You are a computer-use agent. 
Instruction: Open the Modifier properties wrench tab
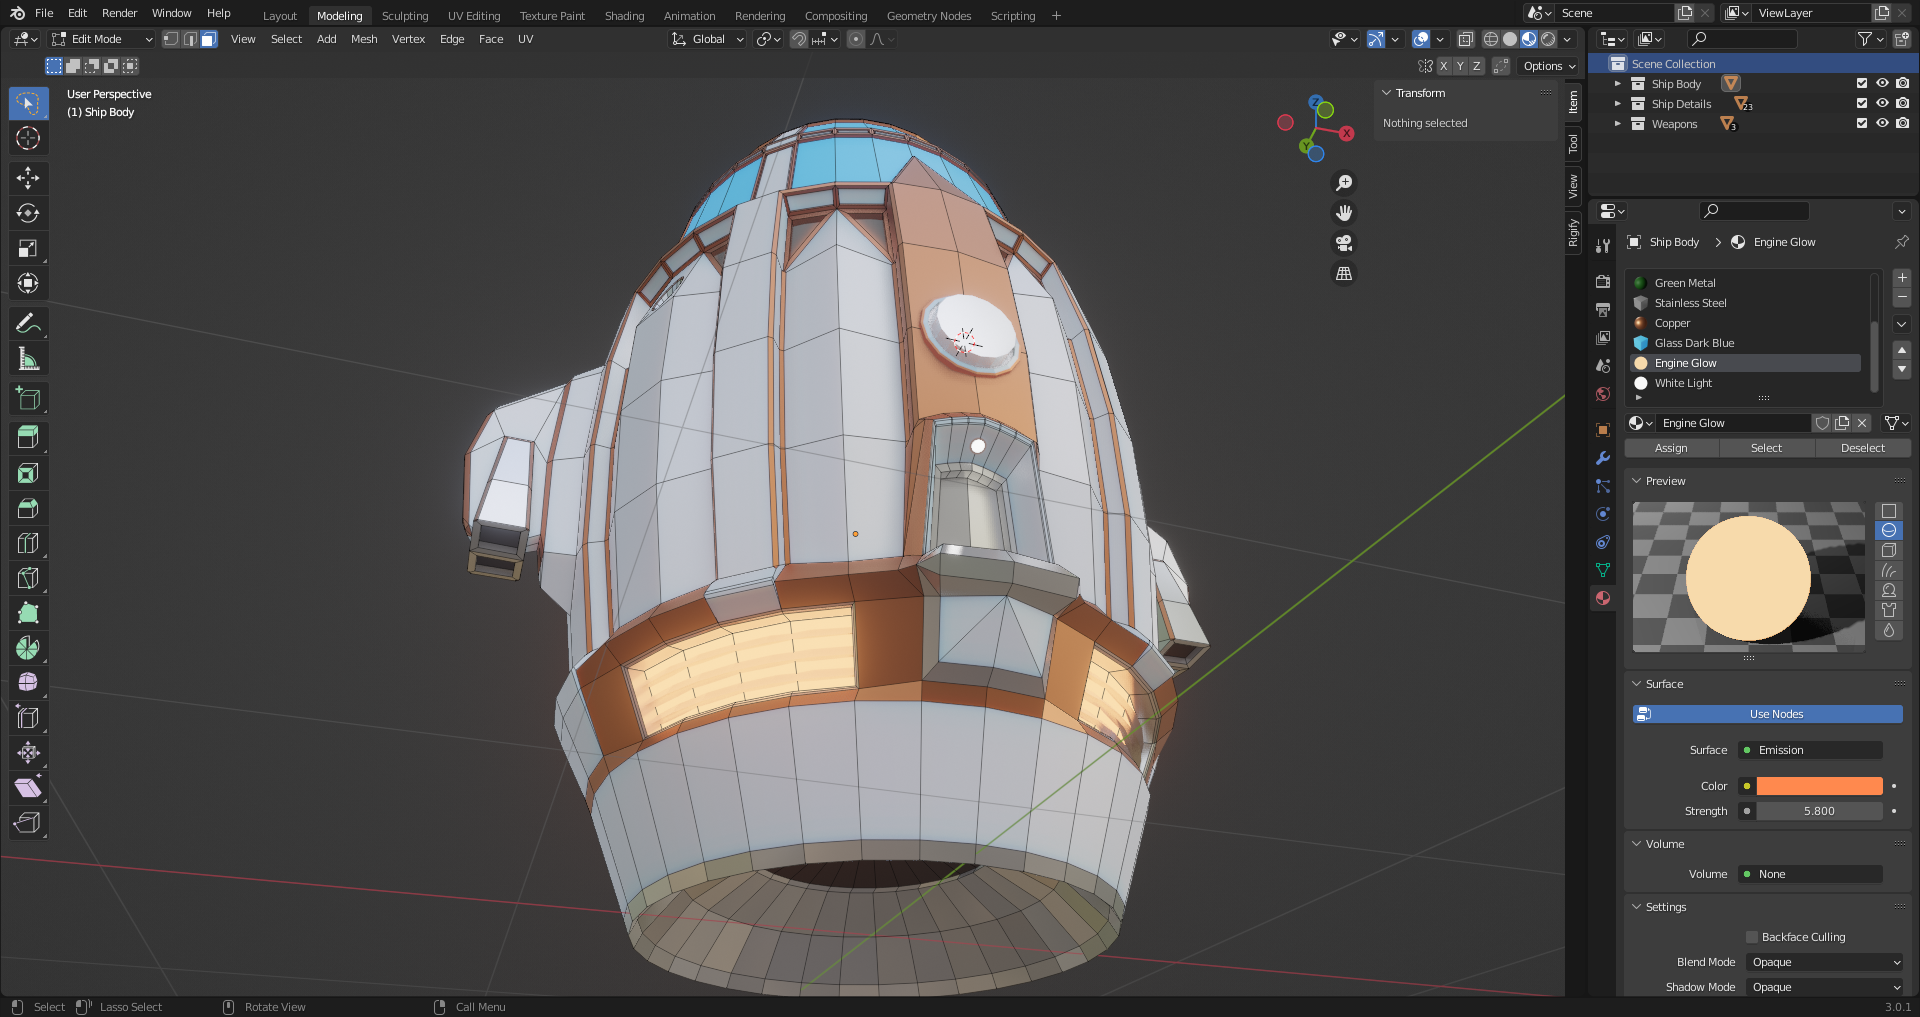tap(1603, 458)
